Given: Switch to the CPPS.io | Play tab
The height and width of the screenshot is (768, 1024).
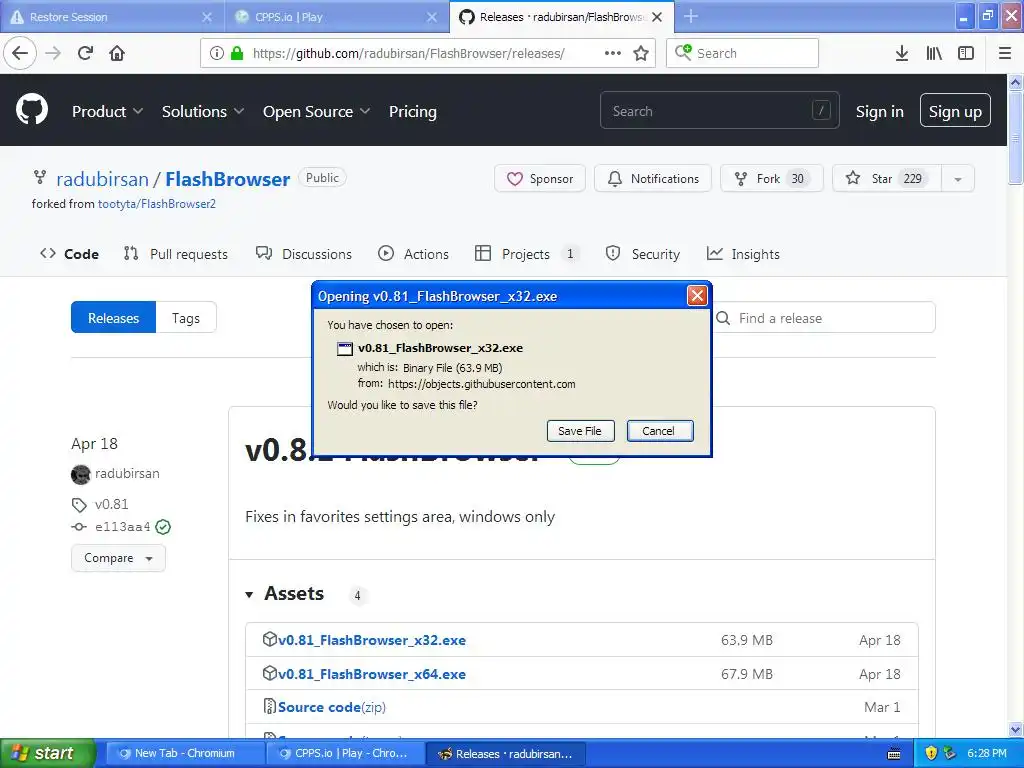Looking at the screenshot, I should [337, 17].
